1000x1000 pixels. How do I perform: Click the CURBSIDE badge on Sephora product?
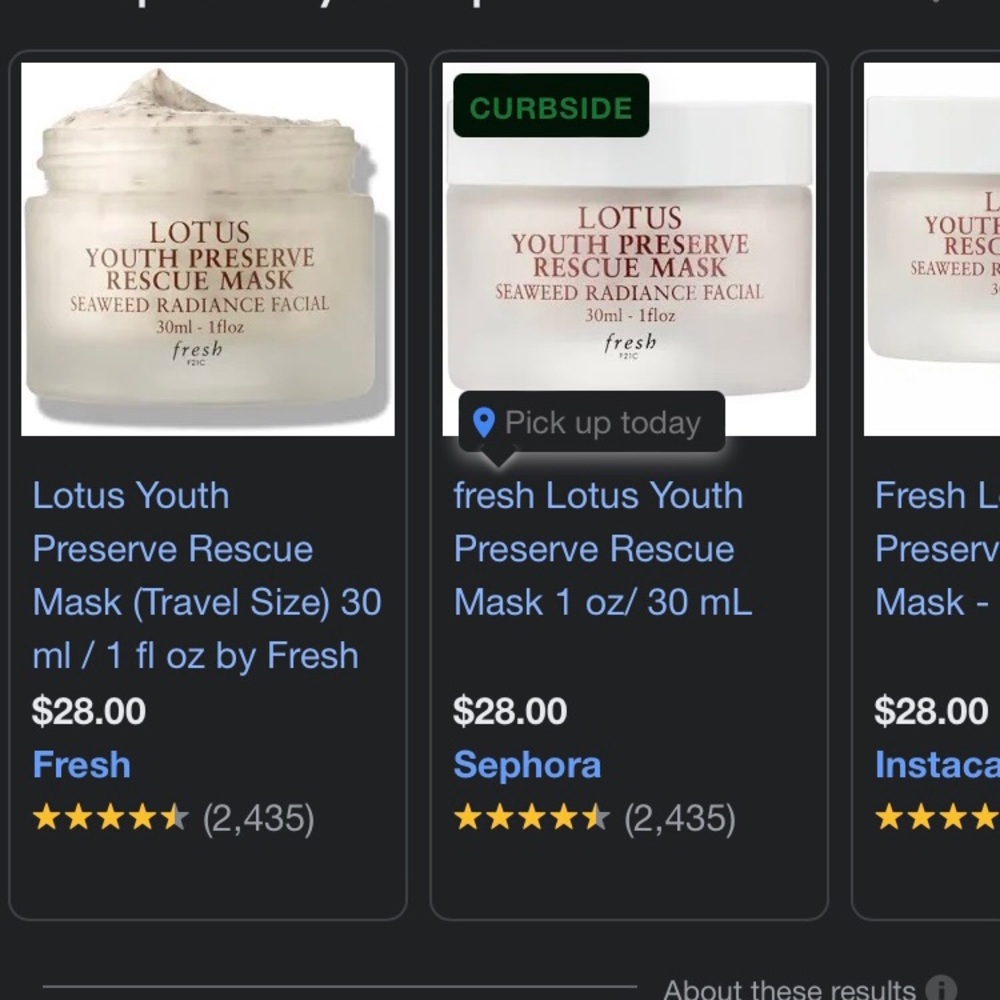[551, 105]
